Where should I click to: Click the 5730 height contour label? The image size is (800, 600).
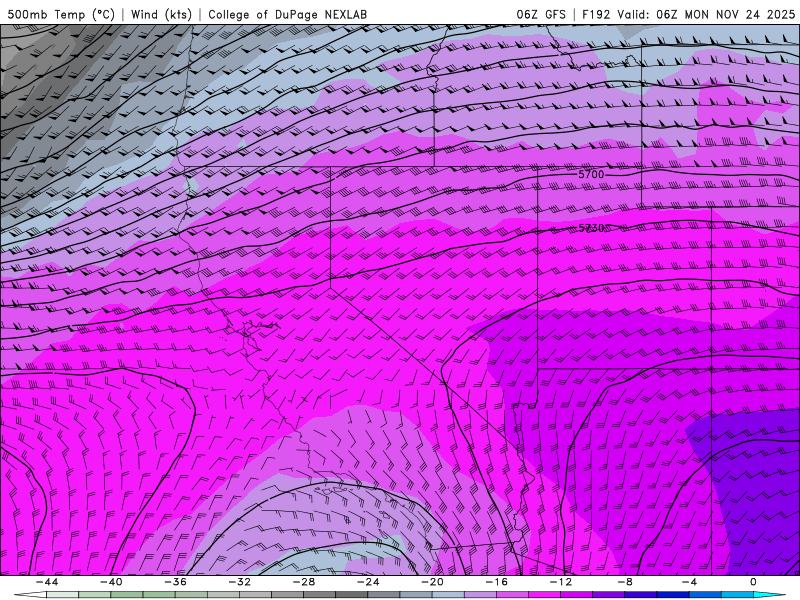tap(591, 228)
